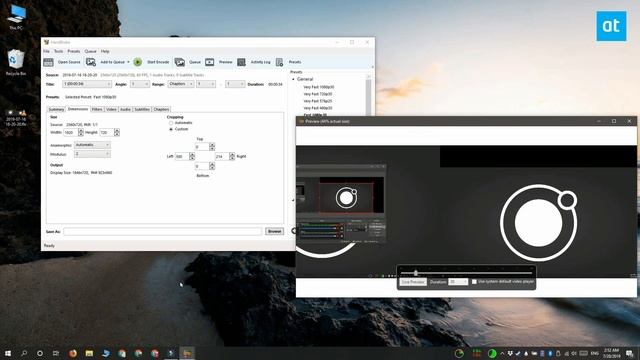The image size is (640, 360).
Task: Click the Left crop value field
Action: (182, 156)
